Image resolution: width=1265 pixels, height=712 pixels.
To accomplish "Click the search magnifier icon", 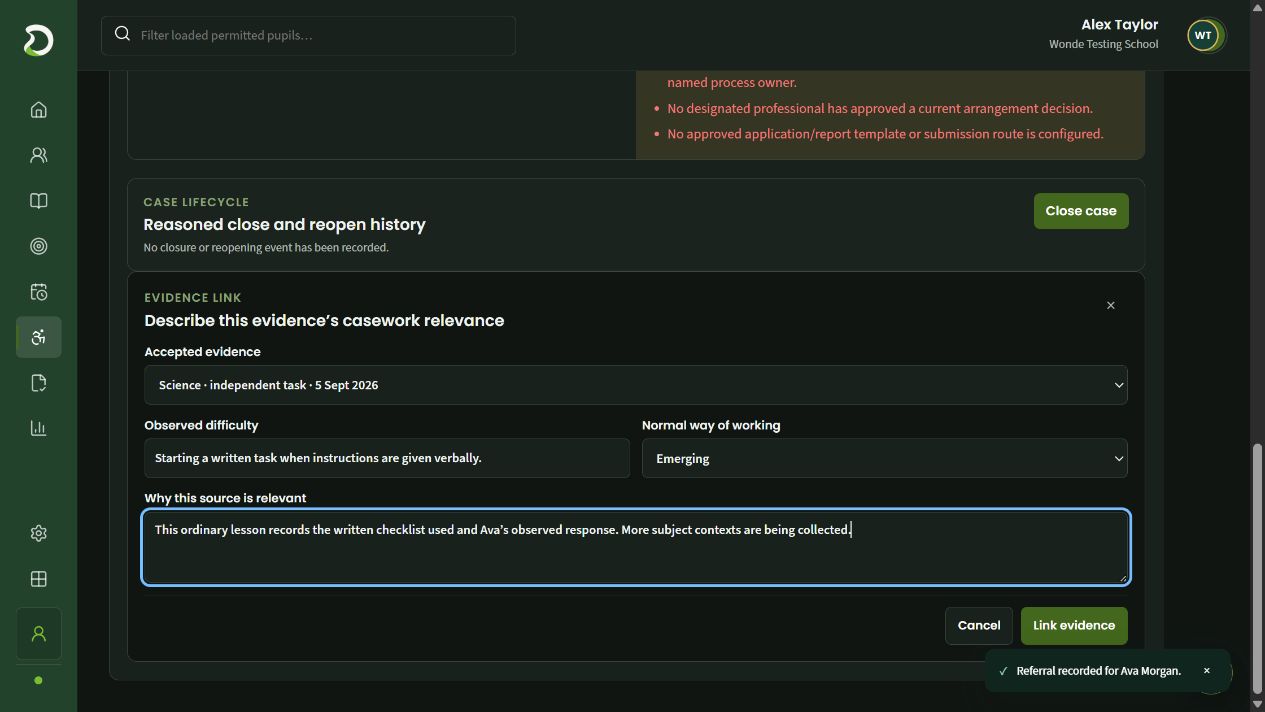I will click(x=122, y=34).
